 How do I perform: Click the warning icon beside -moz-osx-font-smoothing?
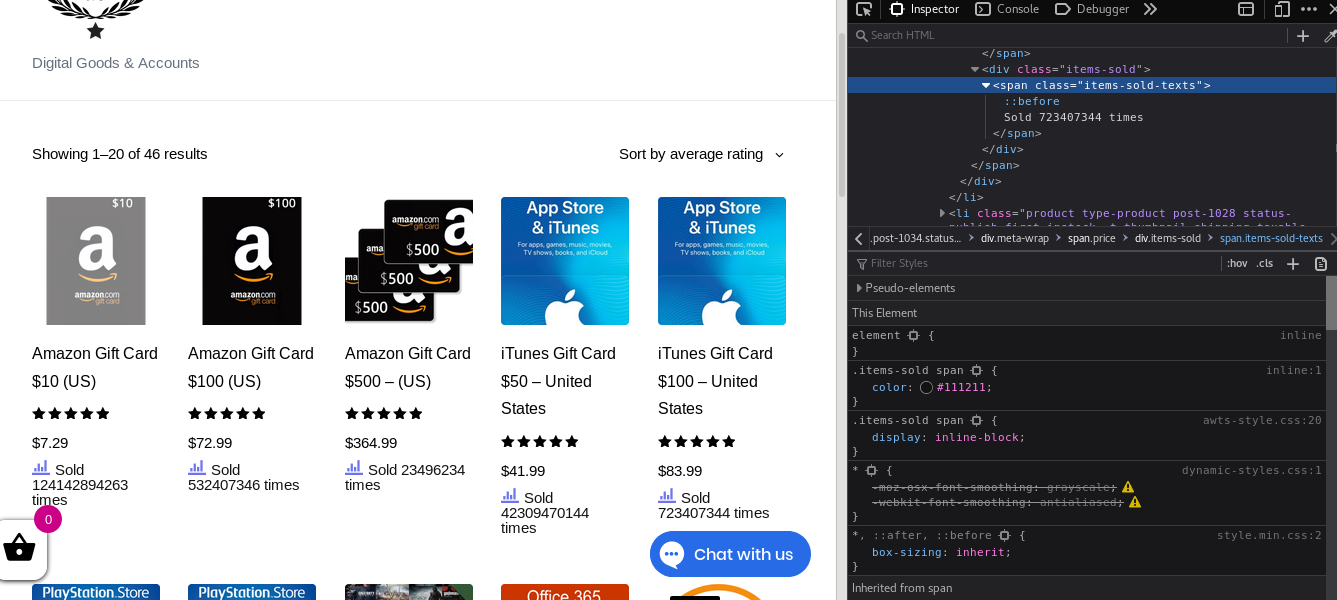coord(1128,487)
